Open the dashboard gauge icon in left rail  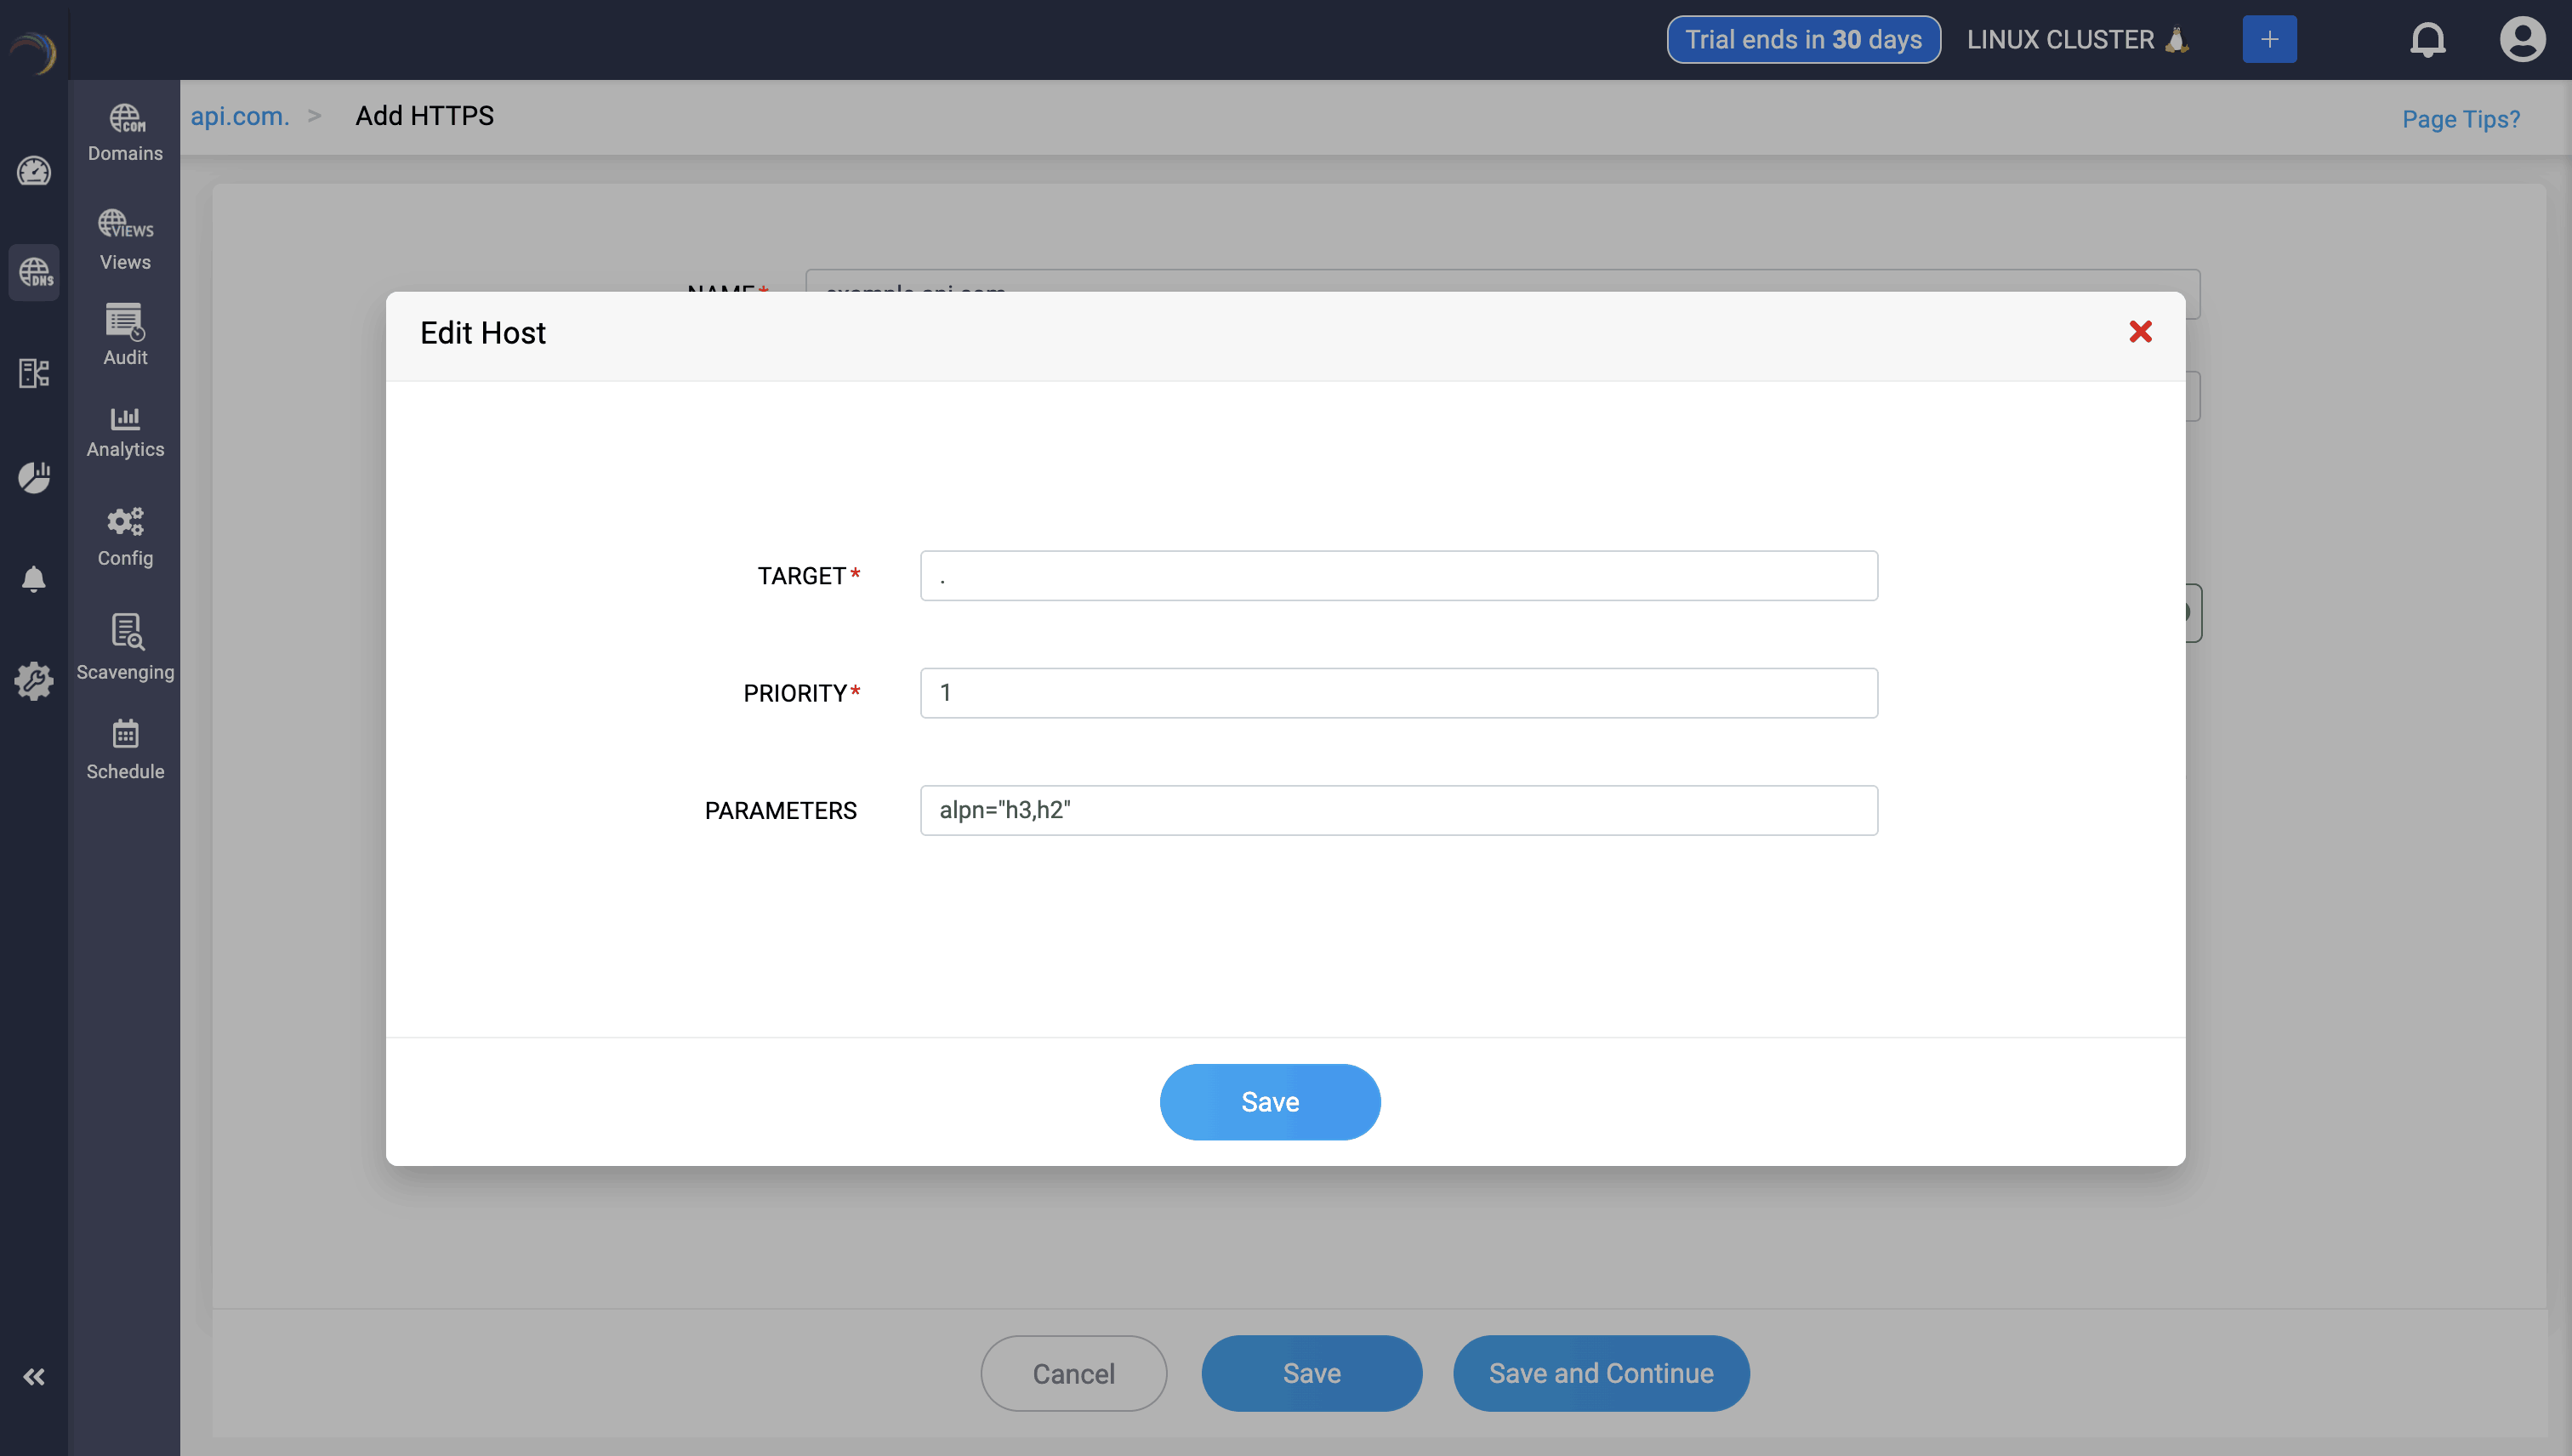34,171
